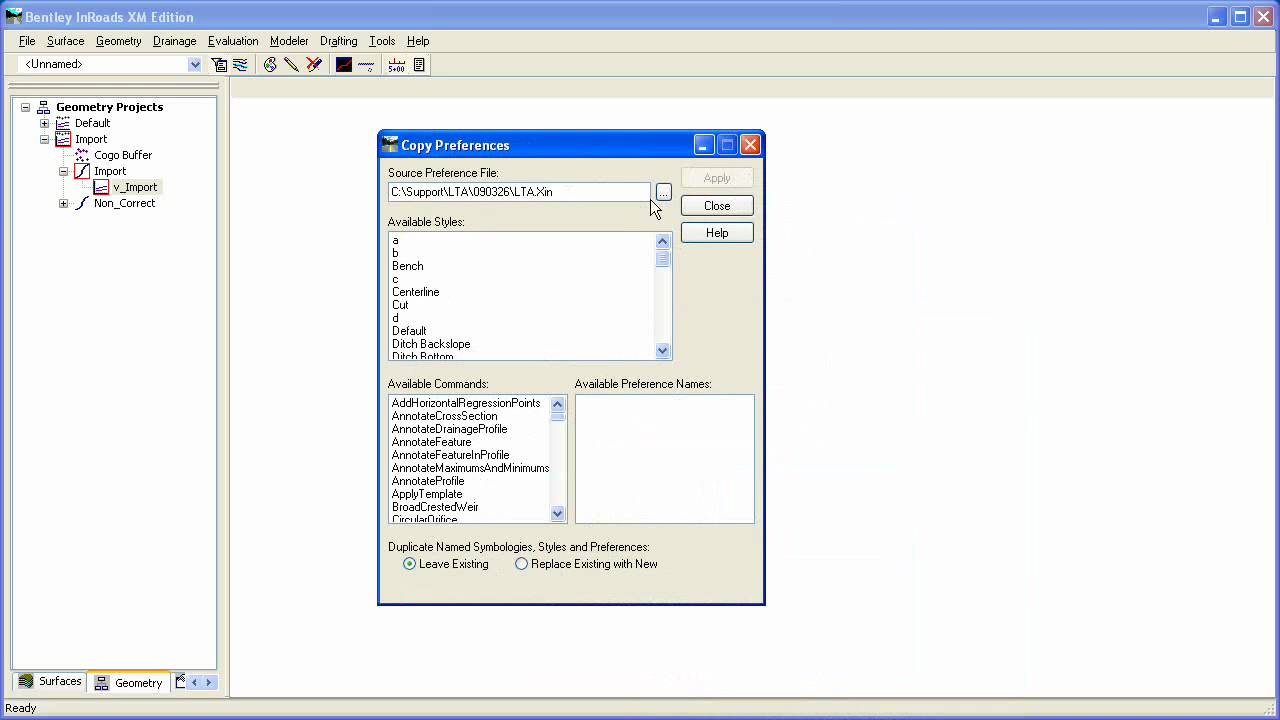The height and width of the screenshot is (720, 1280).
Task: Click the Source Preference File path field
Action: (x=519, y=192)
